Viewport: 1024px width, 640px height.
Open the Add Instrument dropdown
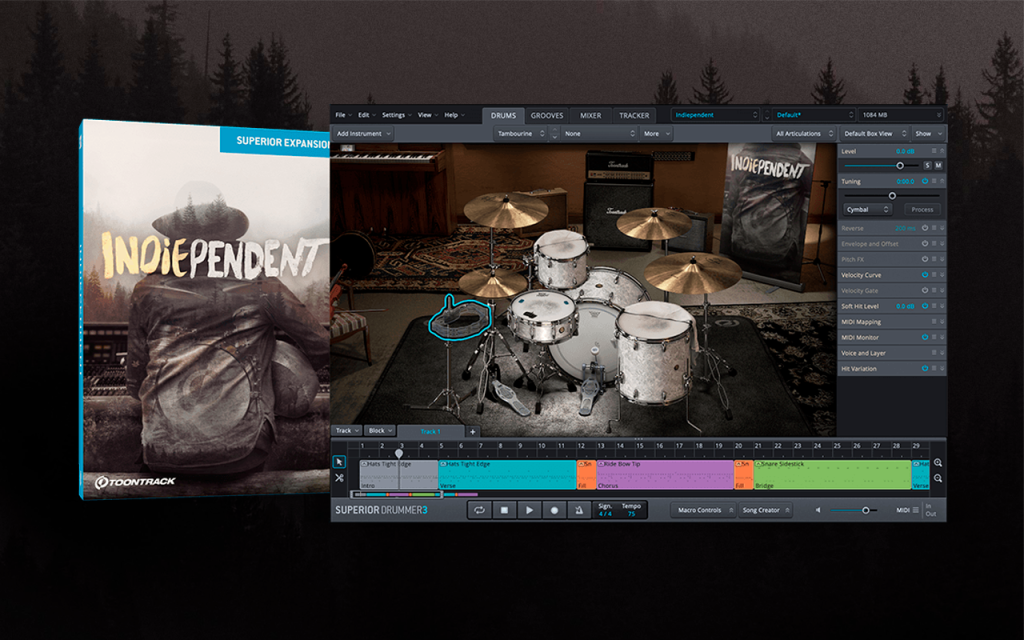pyautogui.click(x=364, y=133)
